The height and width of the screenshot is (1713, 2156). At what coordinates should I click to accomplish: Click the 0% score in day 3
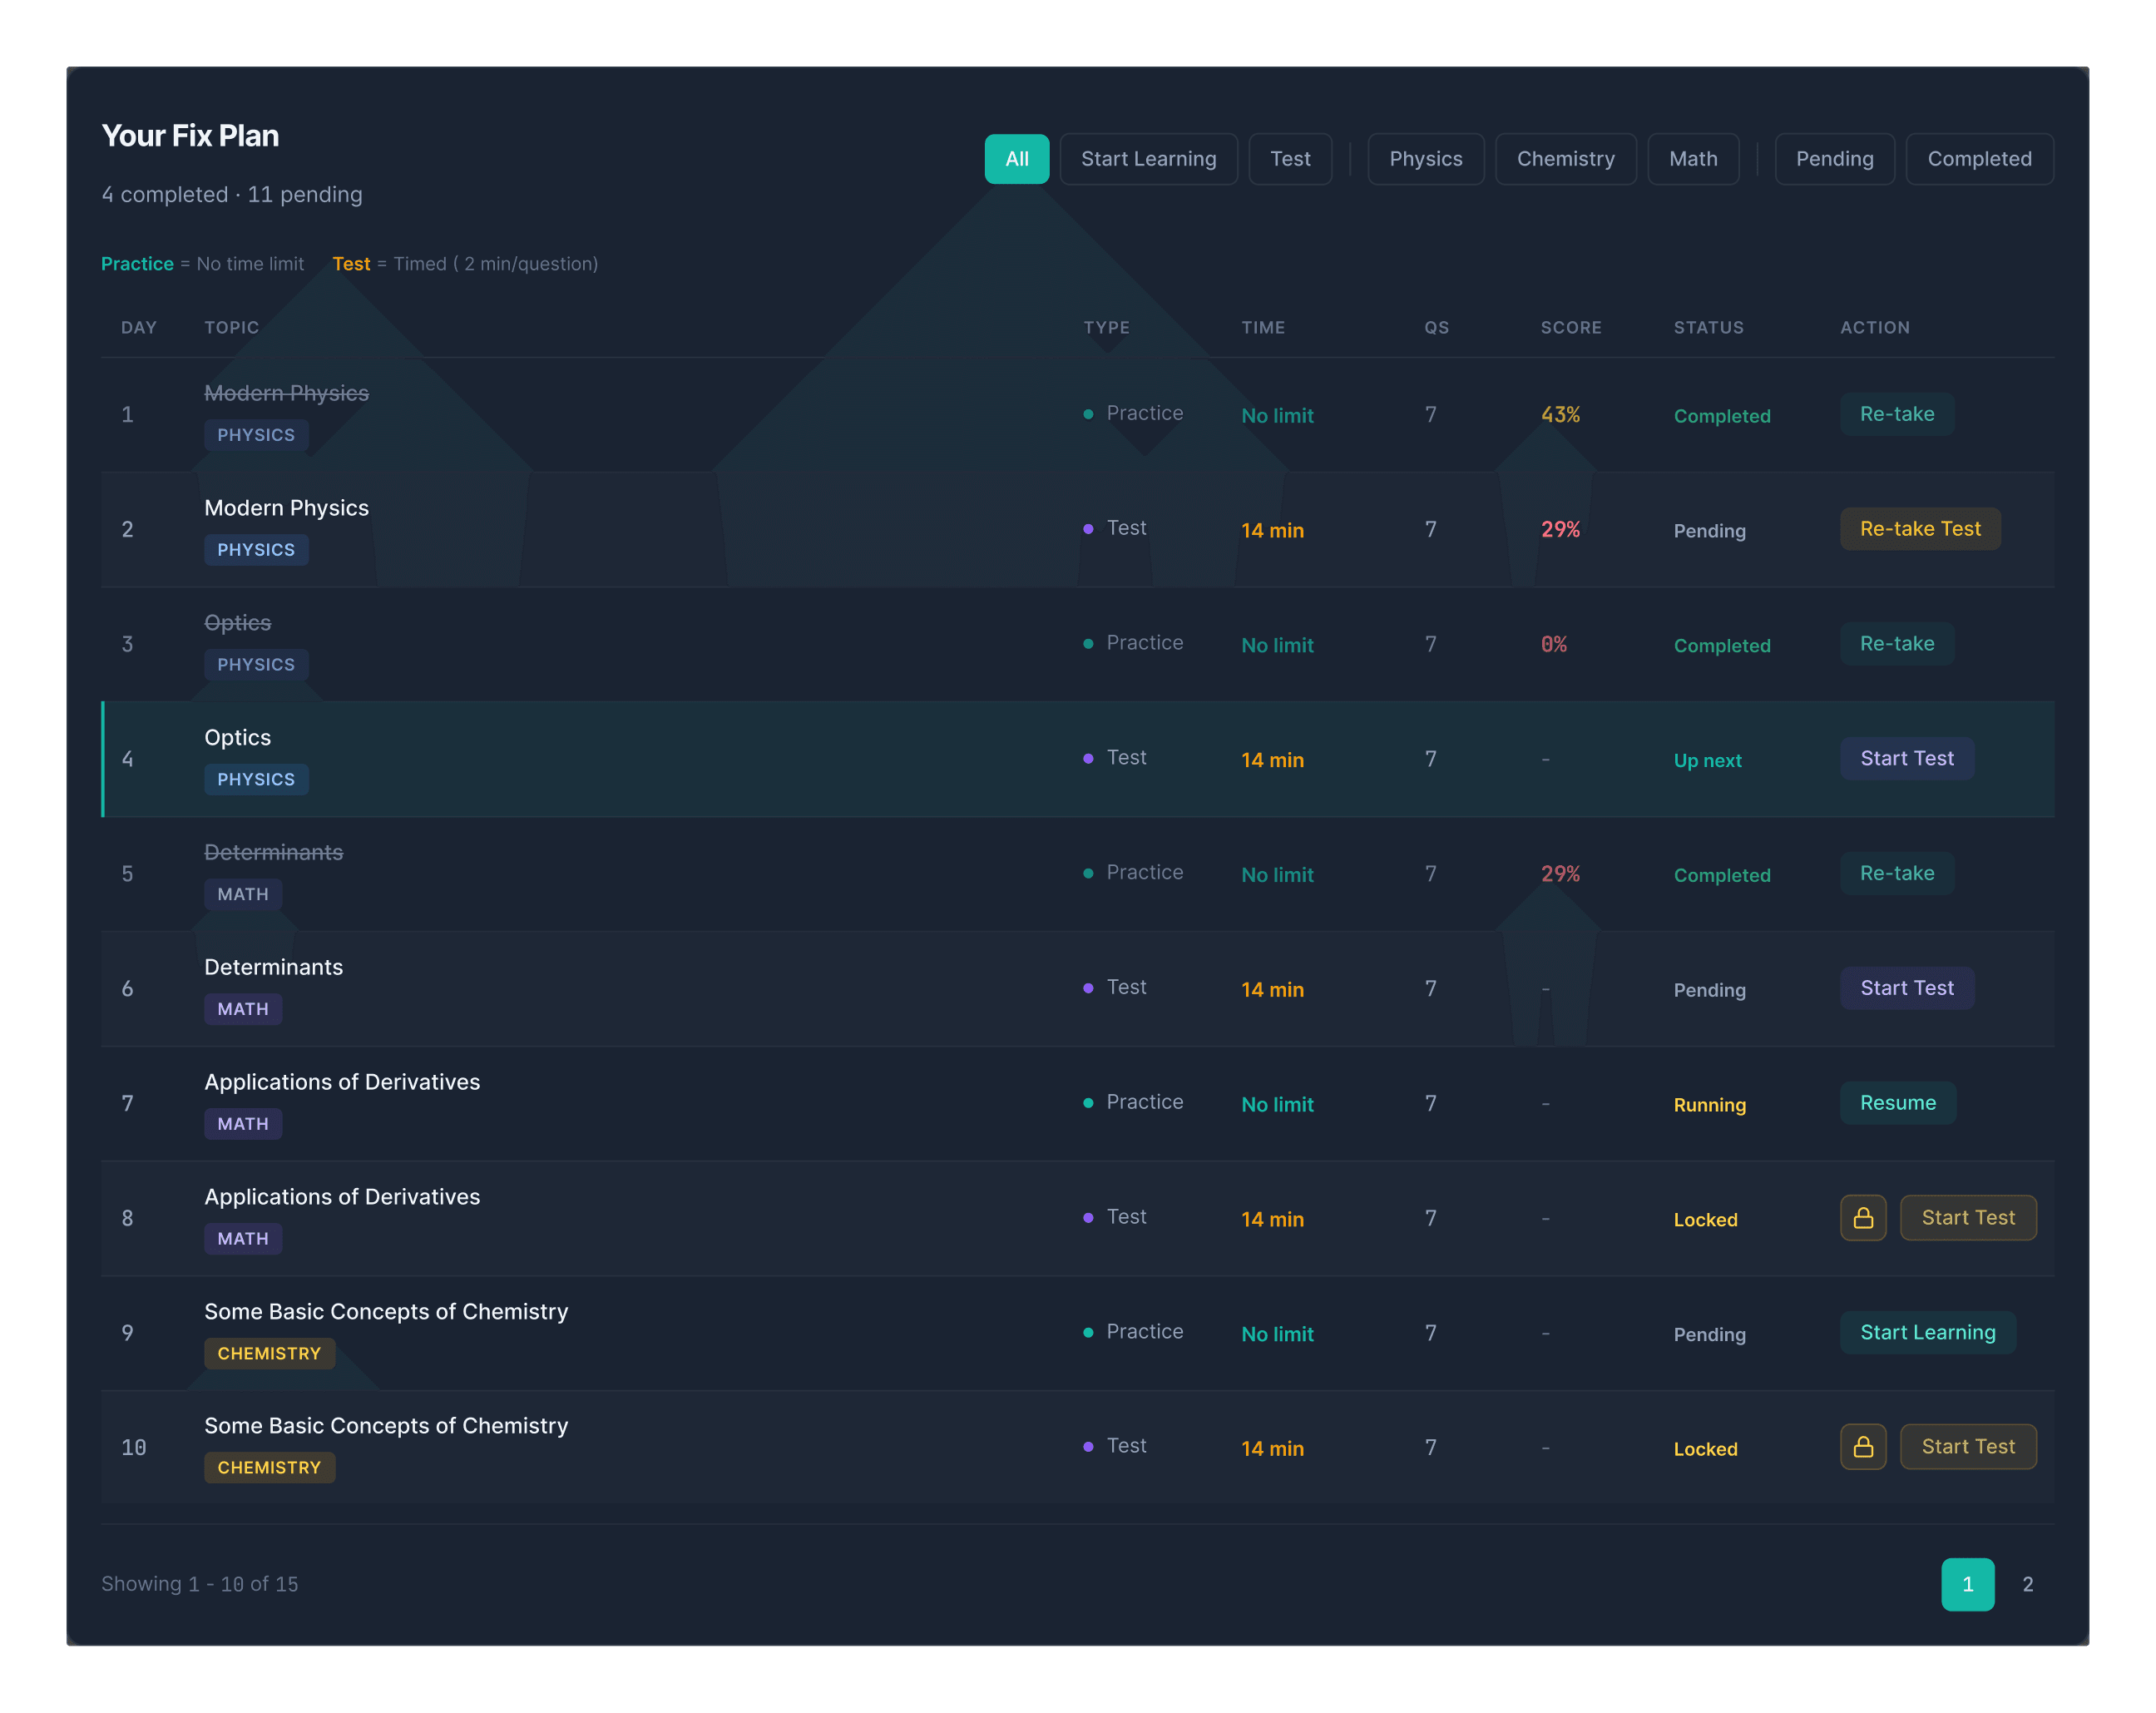click(x=1553, y=644)
